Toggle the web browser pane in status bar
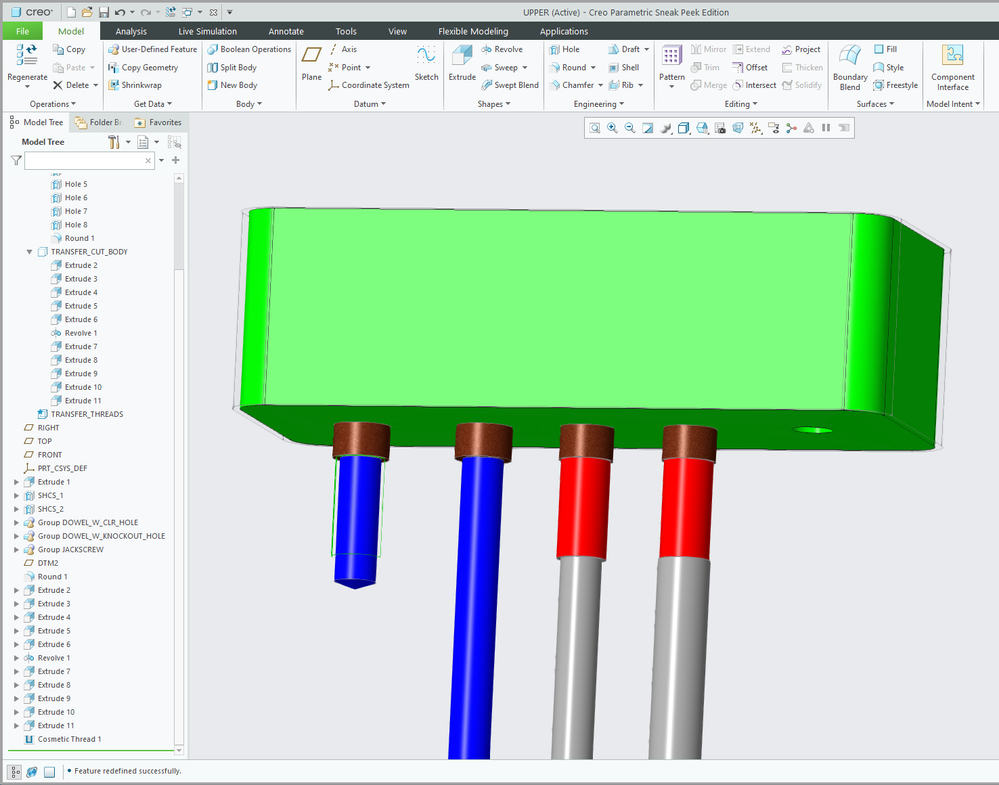 (x=32, y=771)
